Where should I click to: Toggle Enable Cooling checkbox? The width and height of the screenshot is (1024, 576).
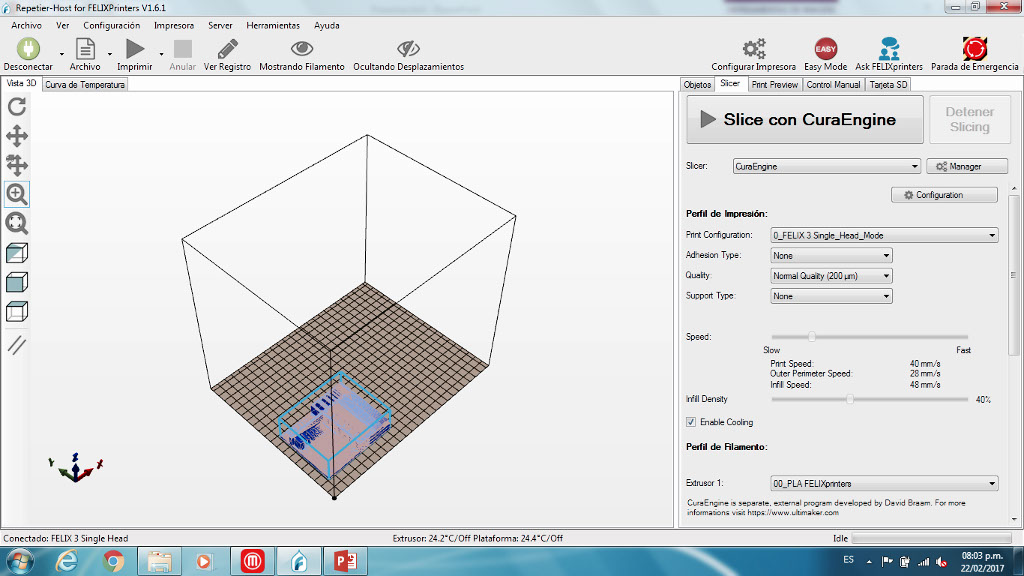(x=691, y=422)
